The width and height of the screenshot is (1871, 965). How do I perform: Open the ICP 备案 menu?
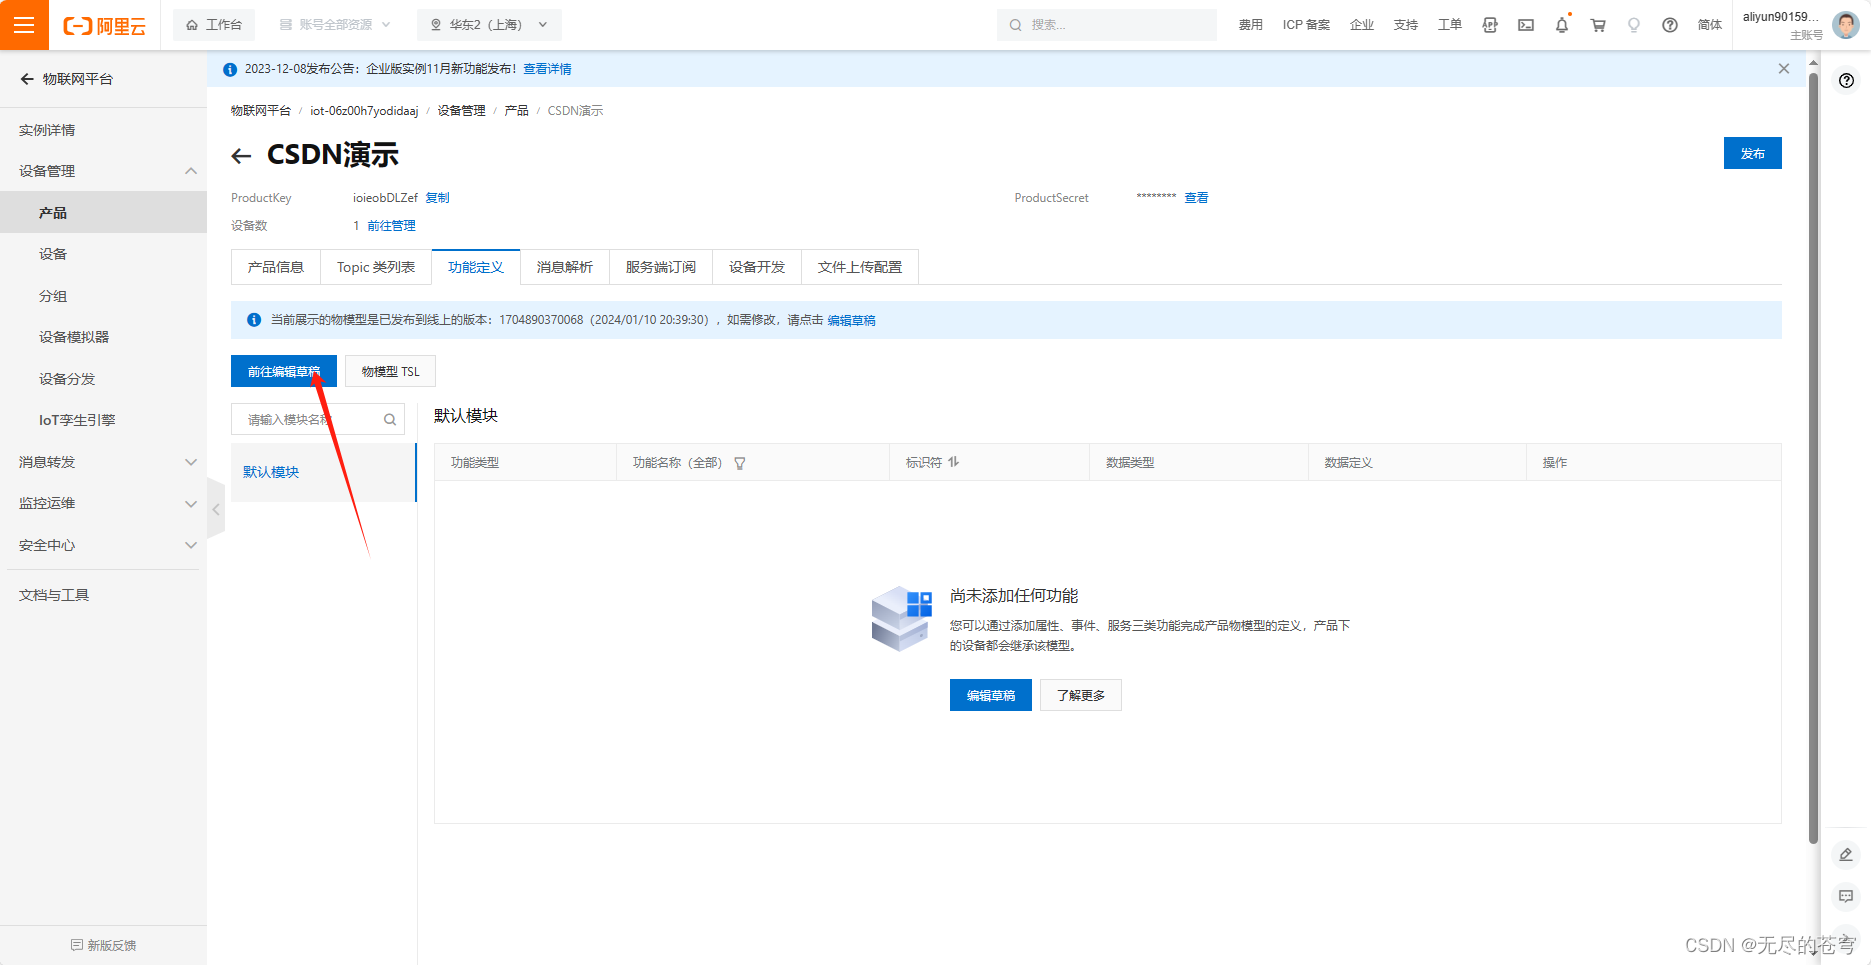(1306, 25)
